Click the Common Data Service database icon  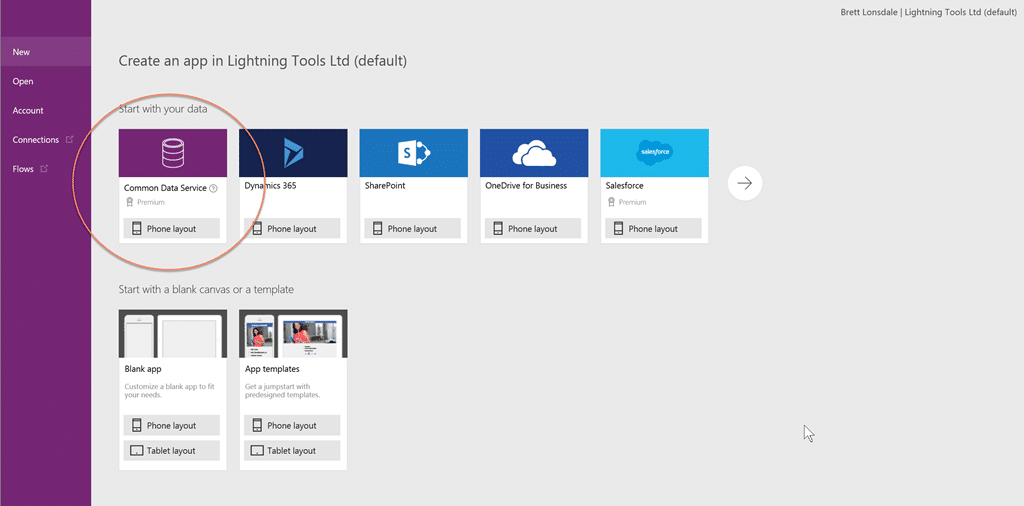click(x=173, y=153)
